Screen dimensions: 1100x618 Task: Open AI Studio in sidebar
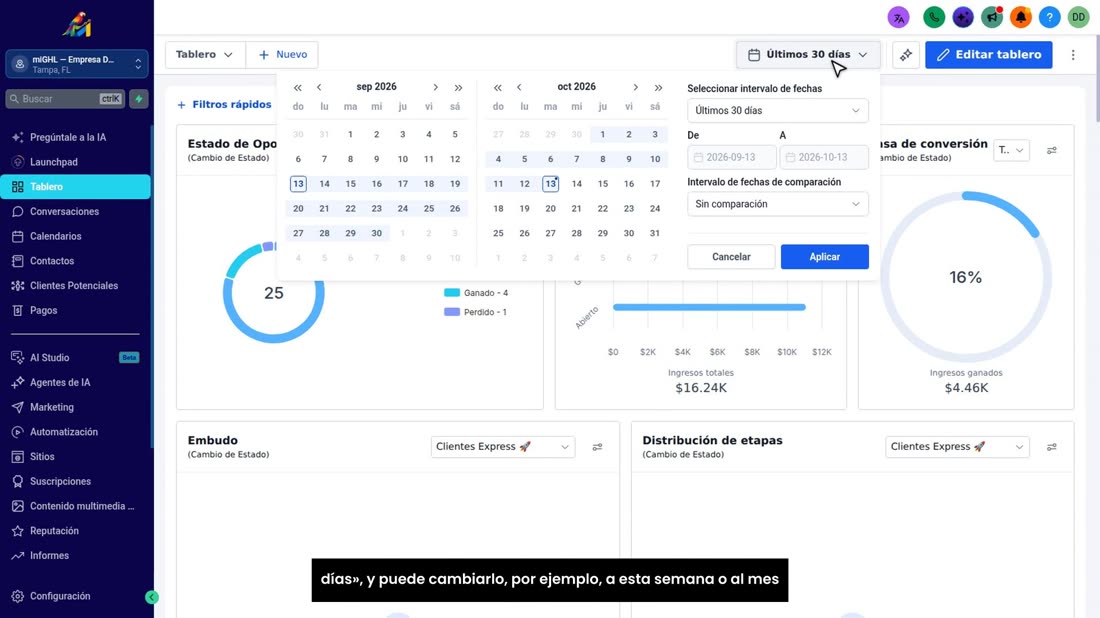point(76,358)
